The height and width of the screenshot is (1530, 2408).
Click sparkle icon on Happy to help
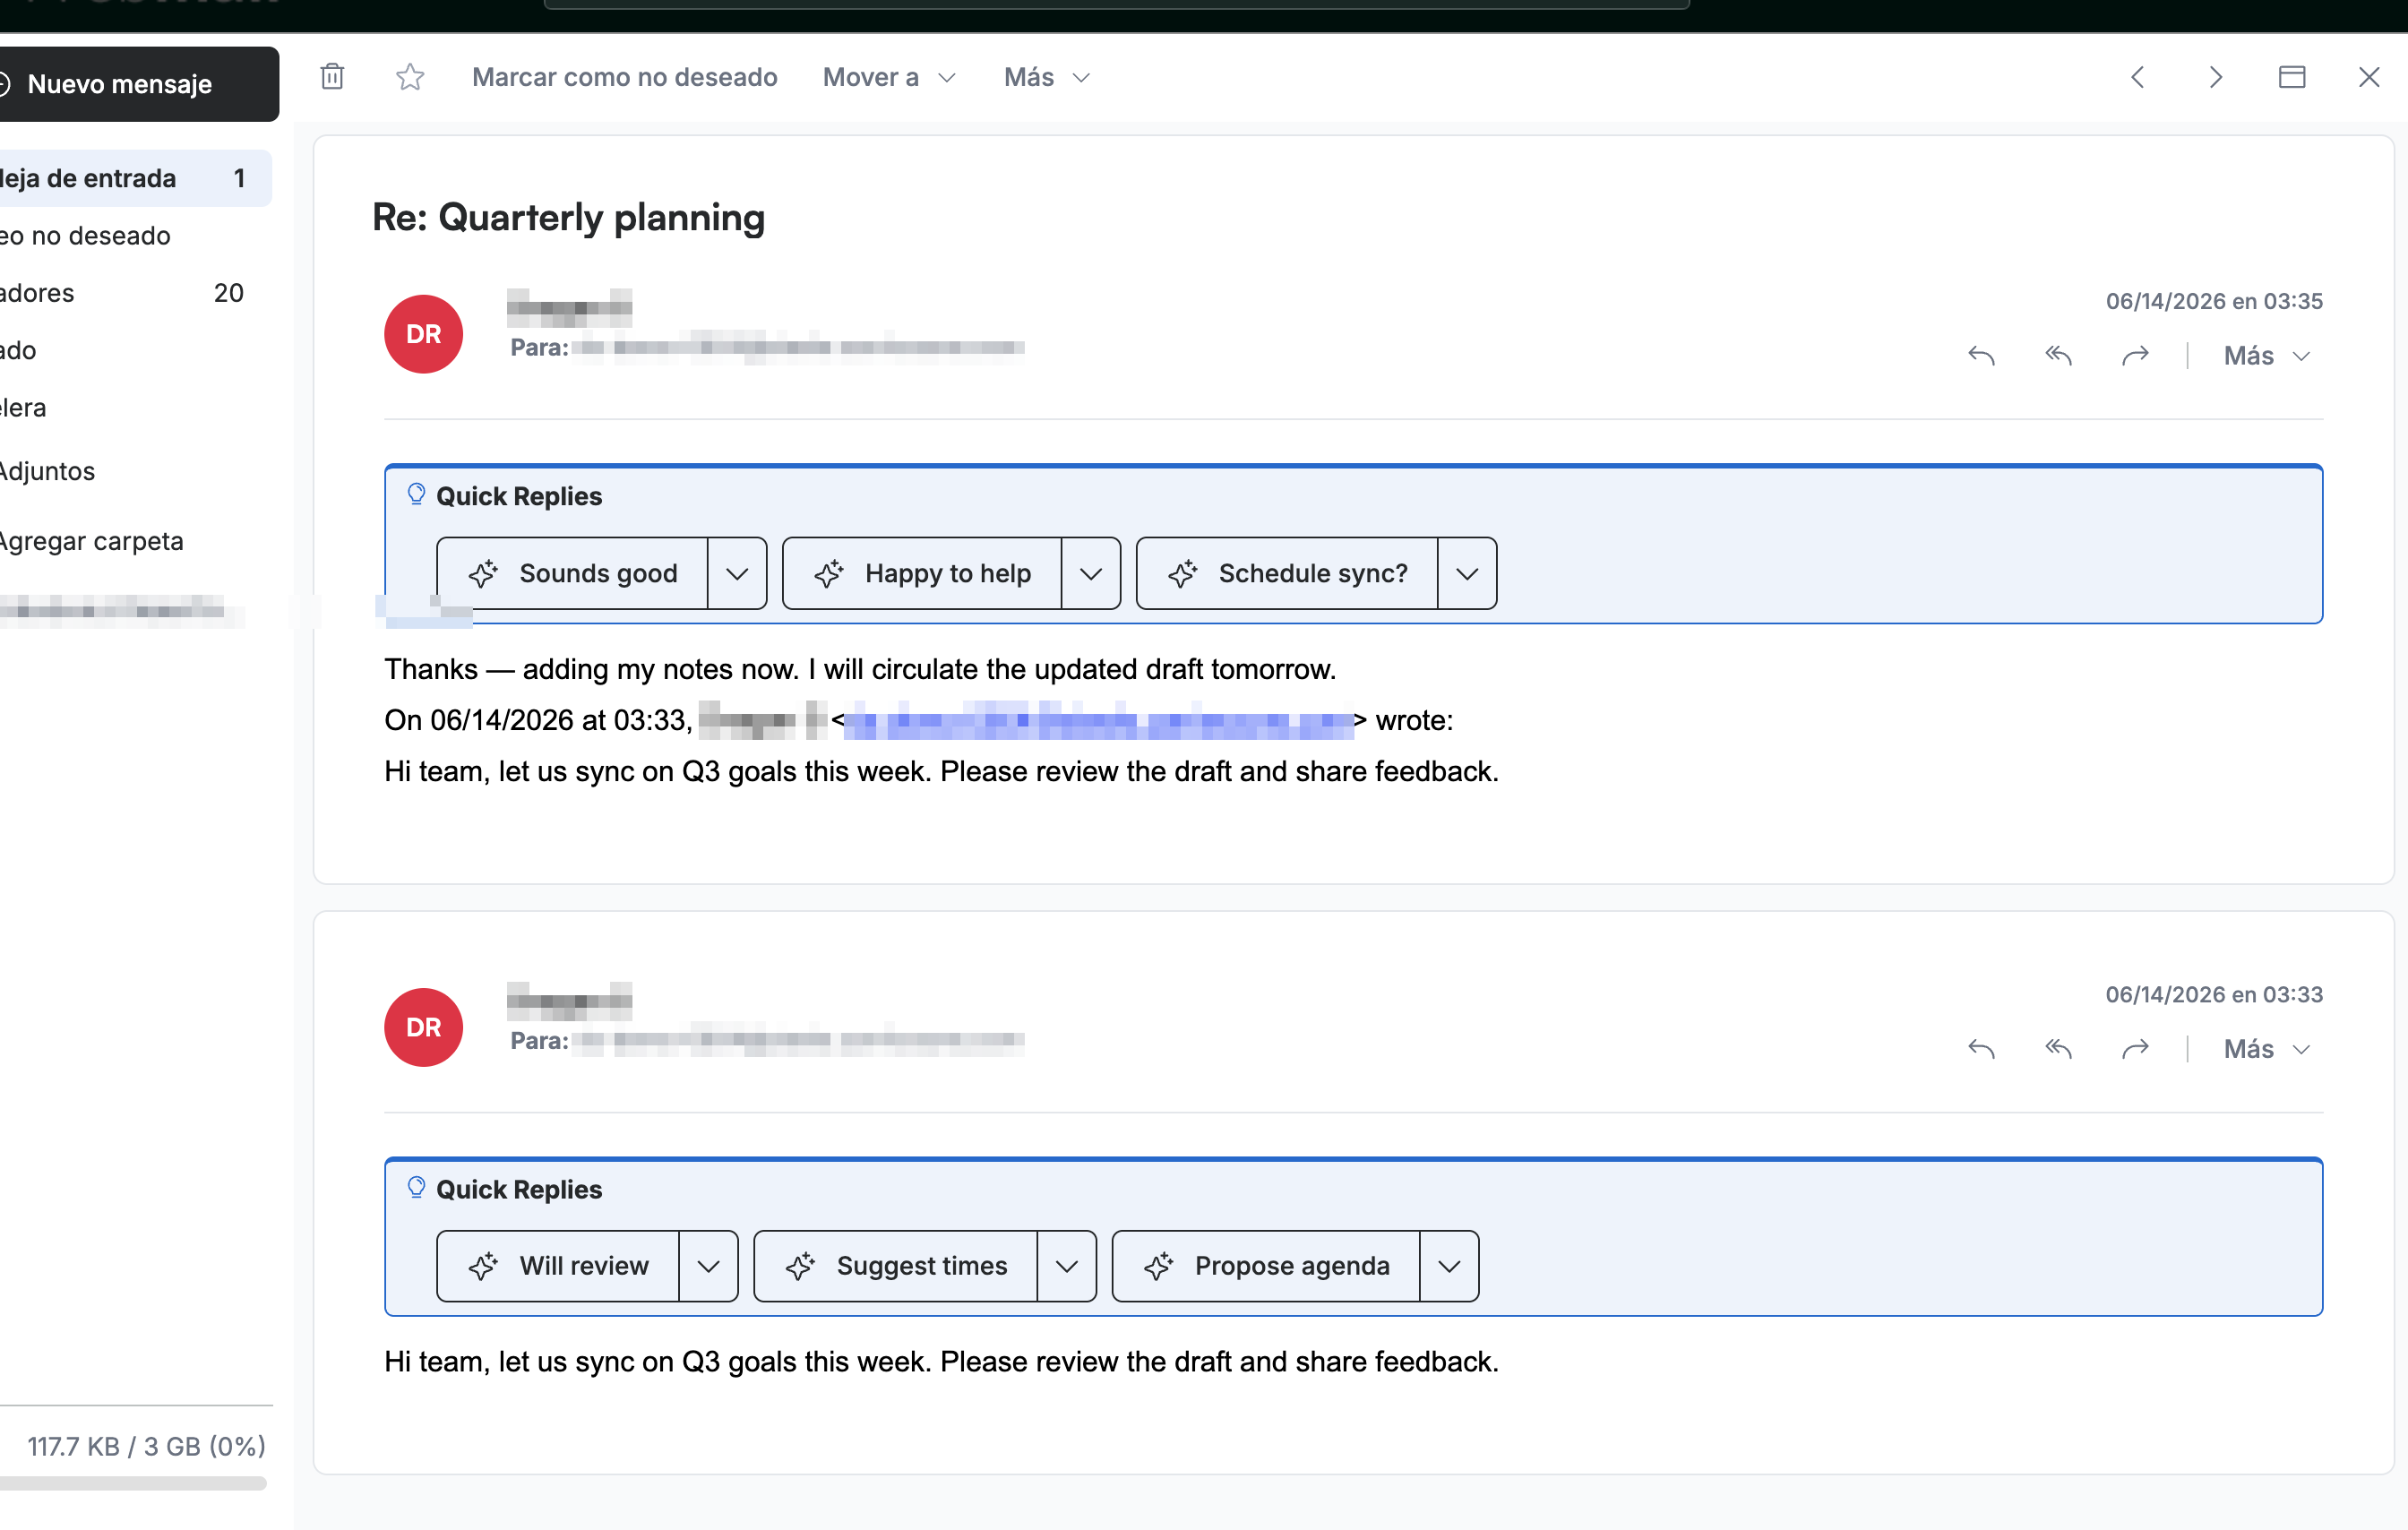829,573
